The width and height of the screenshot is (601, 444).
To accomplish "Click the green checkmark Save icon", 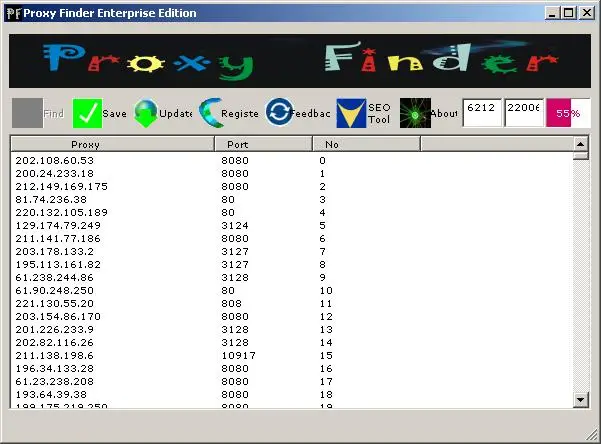I will coord(87,113).
